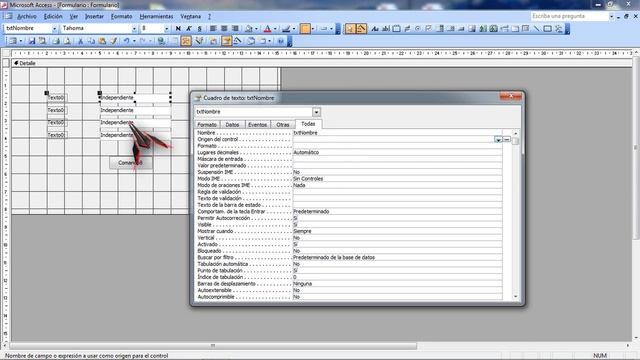Select the List Box control tool
Screen dimensions: 640x360
click(451, 29)
